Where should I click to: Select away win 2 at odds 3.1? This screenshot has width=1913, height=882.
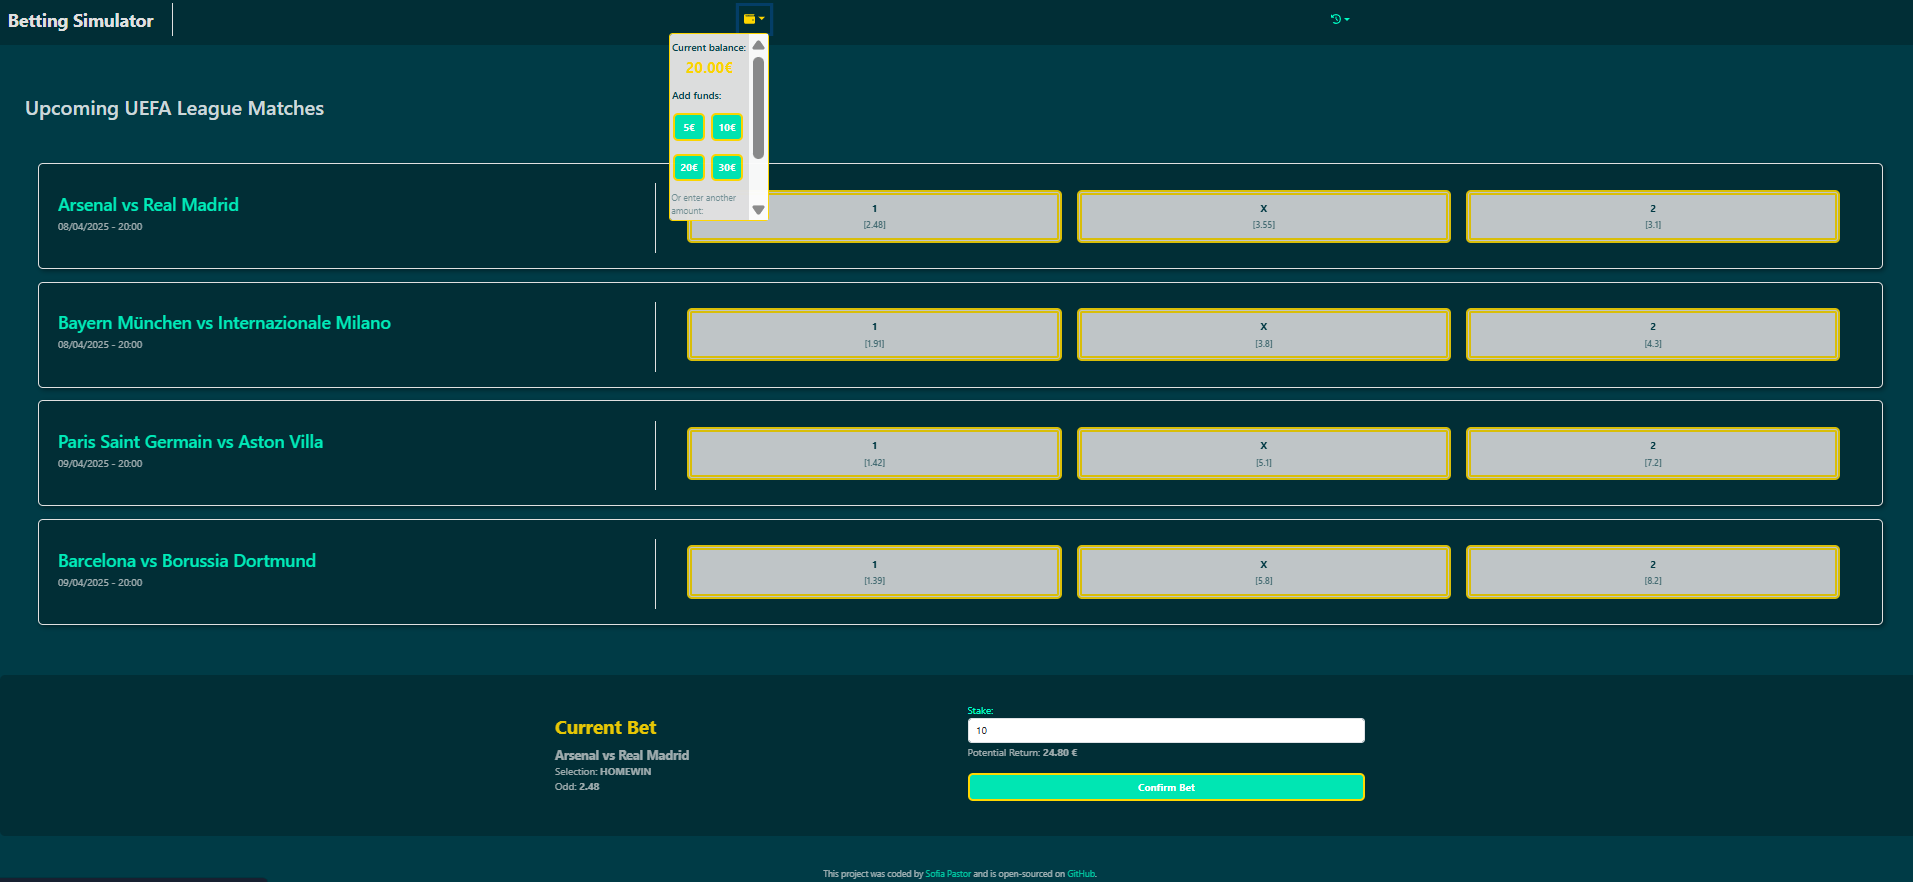[x=1652, y=216]
